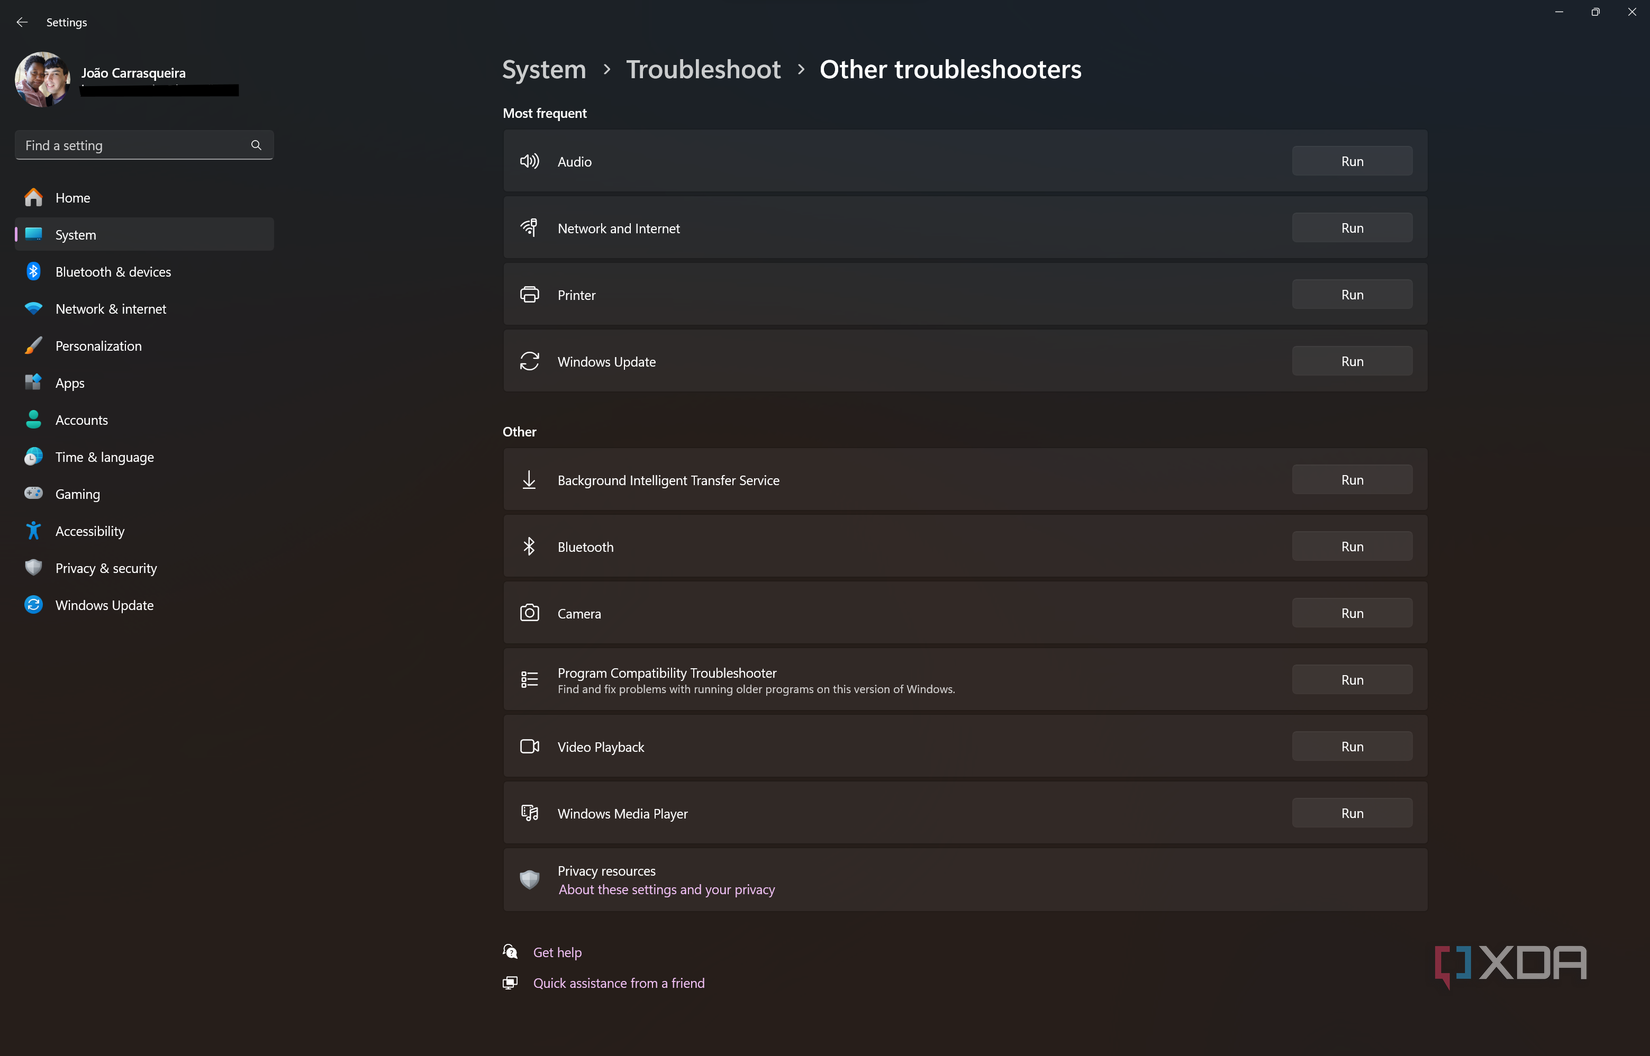Run the Windows Media Player troubleshooter
This screenshot has width=1650, height=1056.
click(x=1352, y=813)
